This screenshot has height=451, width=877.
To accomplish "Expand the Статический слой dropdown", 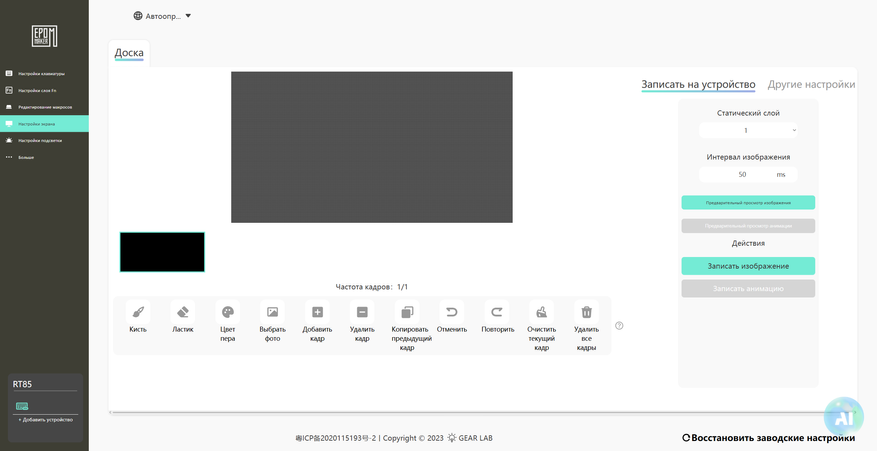I will click(748, 130).
